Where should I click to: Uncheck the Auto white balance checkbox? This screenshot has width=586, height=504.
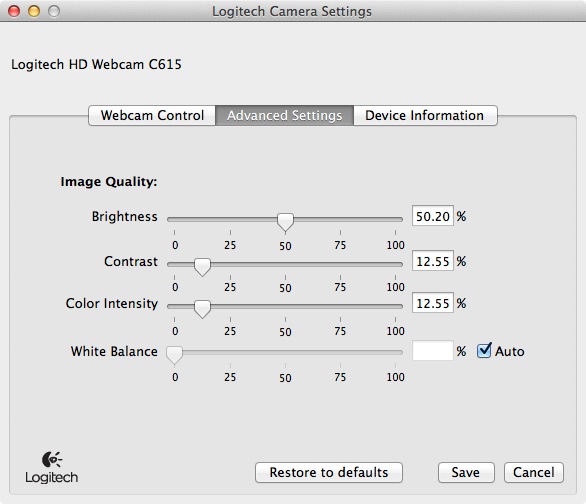point(484,351)
